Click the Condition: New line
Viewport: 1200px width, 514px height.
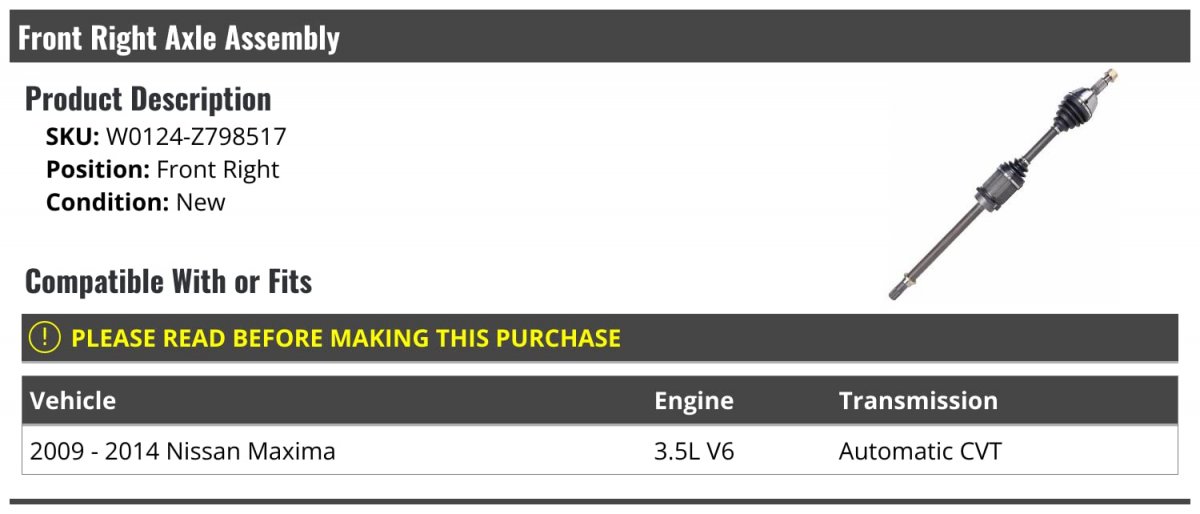(136, 202)
